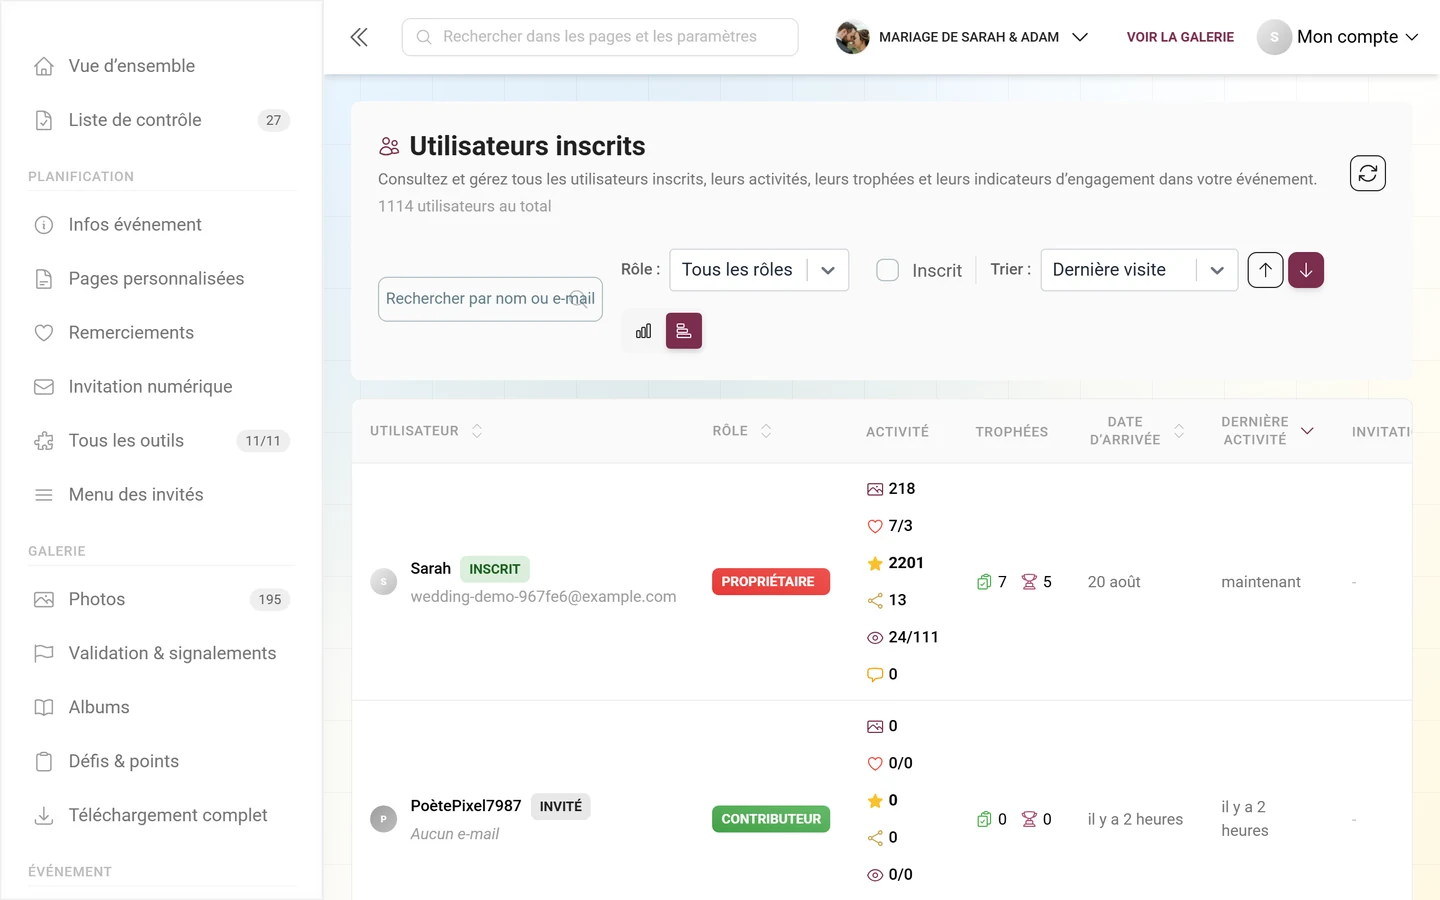1440x900 pixels.
Task: Click Sarah's challenges icon showing 7
Action: [x=984, y=582]
